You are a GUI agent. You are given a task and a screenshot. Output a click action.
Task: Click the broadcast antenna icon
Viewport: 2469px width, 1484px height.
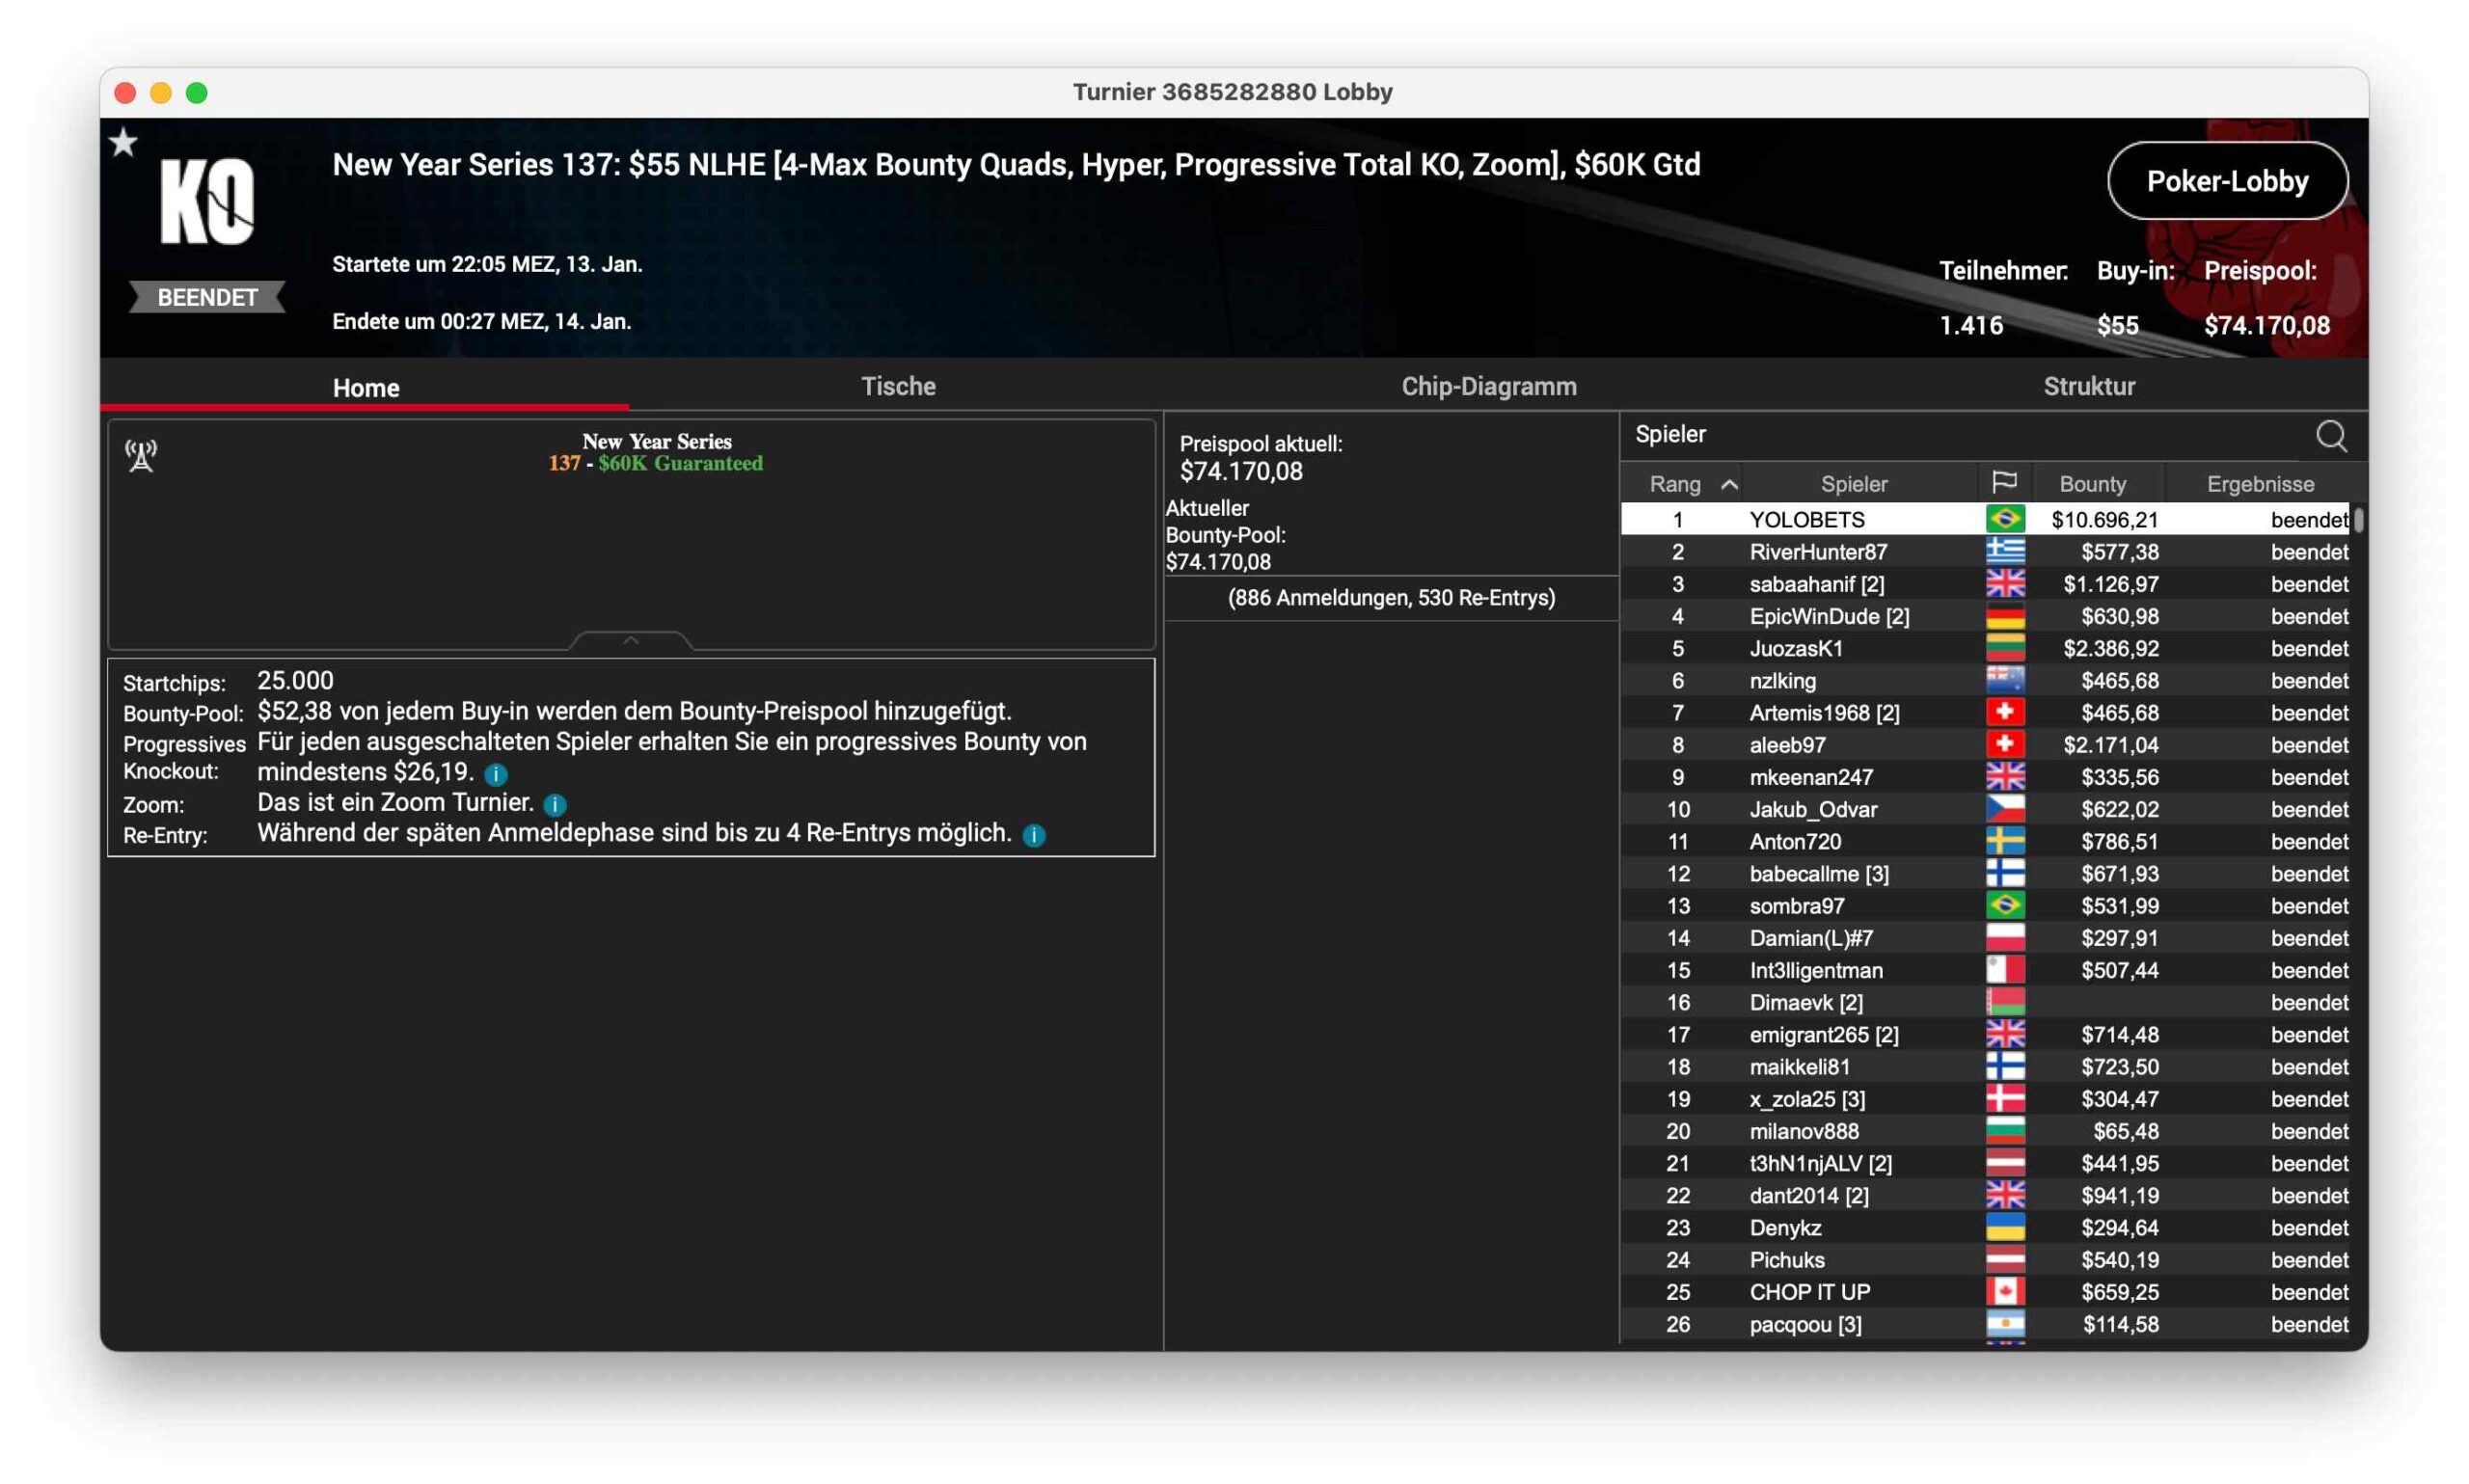pos(141,456)
